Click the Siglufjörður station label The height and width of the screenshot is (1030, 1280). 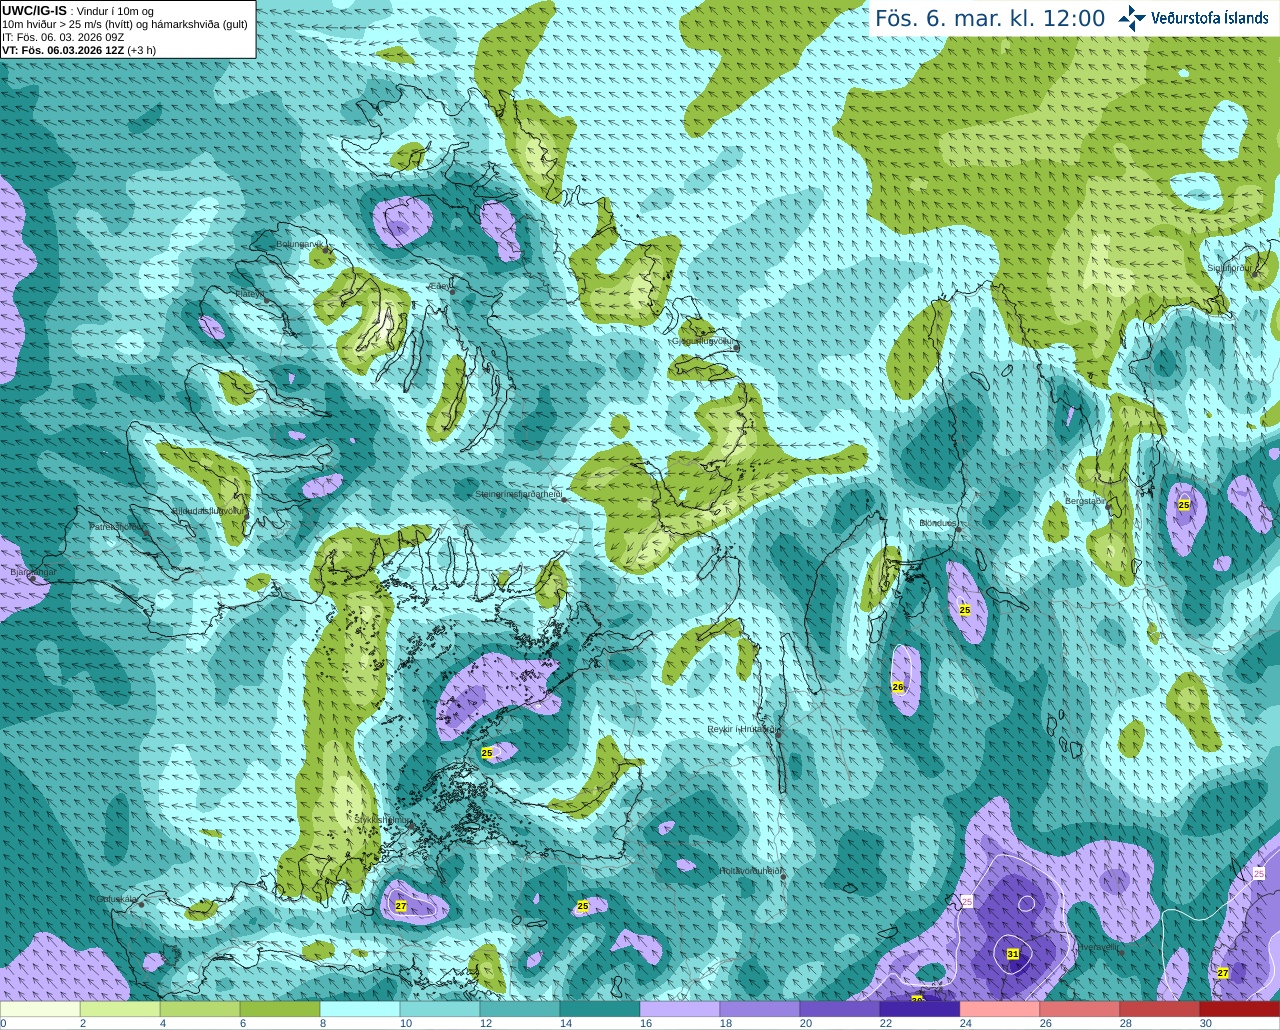tap(1229, 268)
